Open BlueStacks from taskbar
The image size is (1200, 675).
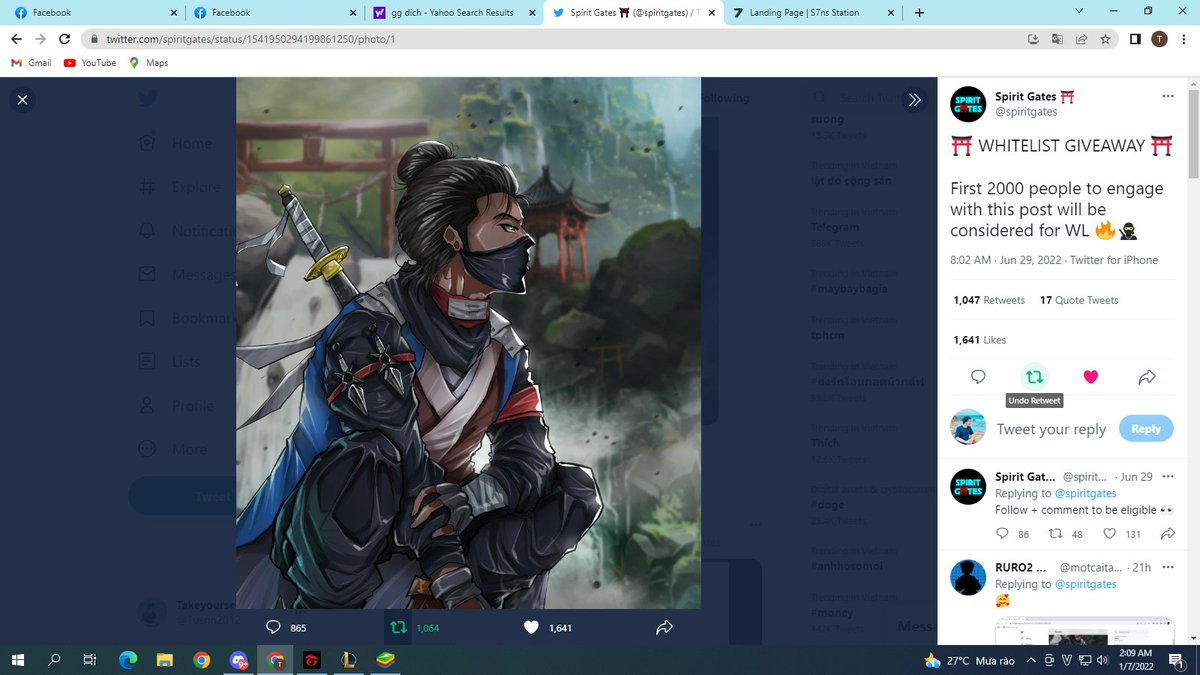click(x=385, y=660)
